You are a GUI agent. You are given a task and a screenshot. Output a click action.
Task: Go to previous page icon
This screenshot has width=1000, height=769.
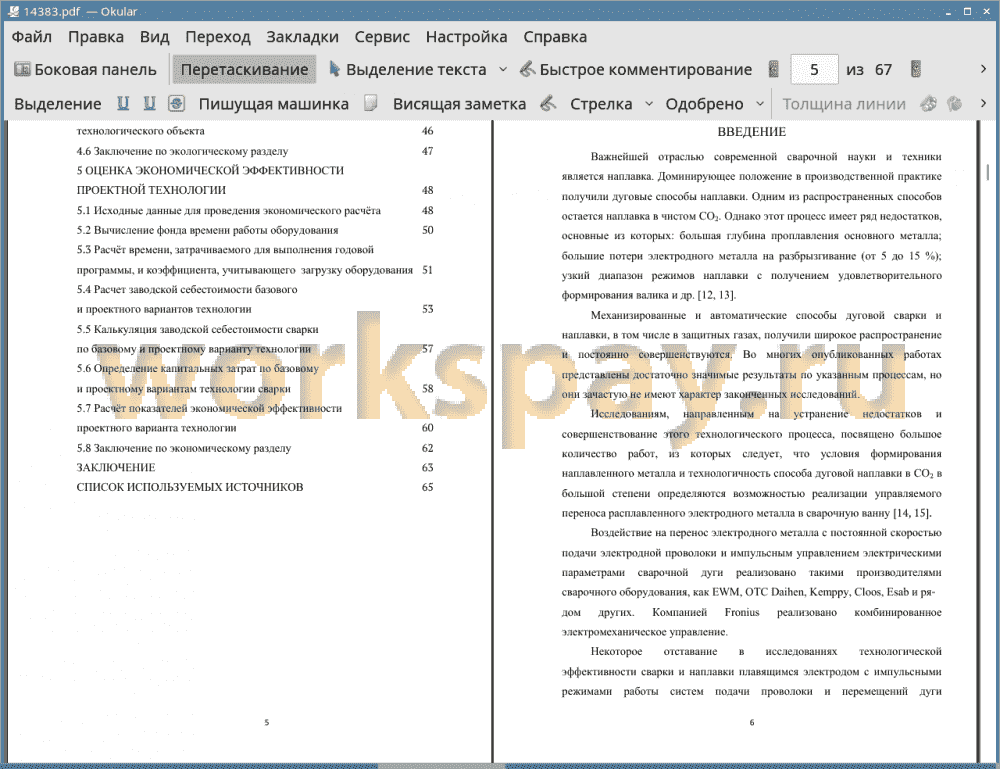[774, 69]
